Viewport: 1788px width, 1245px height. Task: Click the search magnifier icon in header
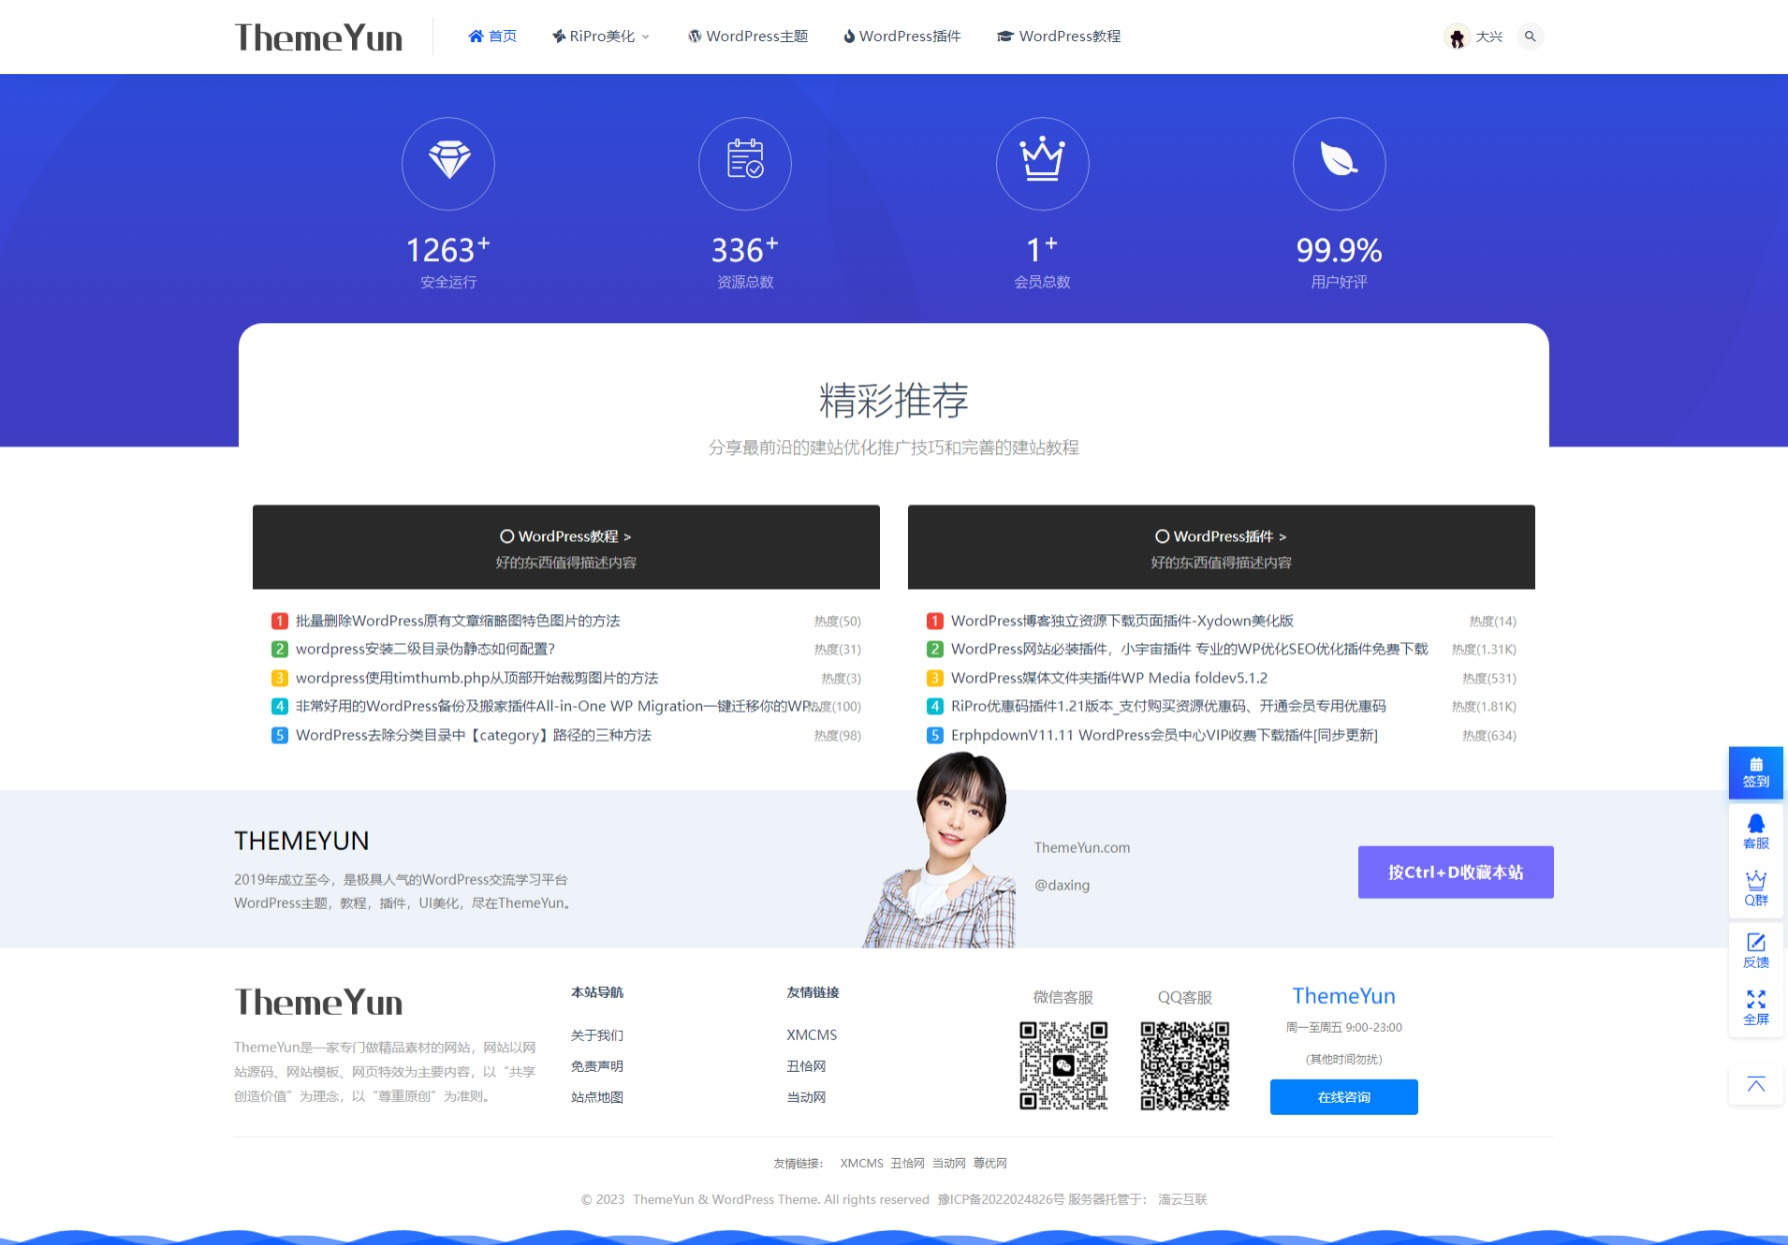pyautogui.click(x=1529, y=37)
